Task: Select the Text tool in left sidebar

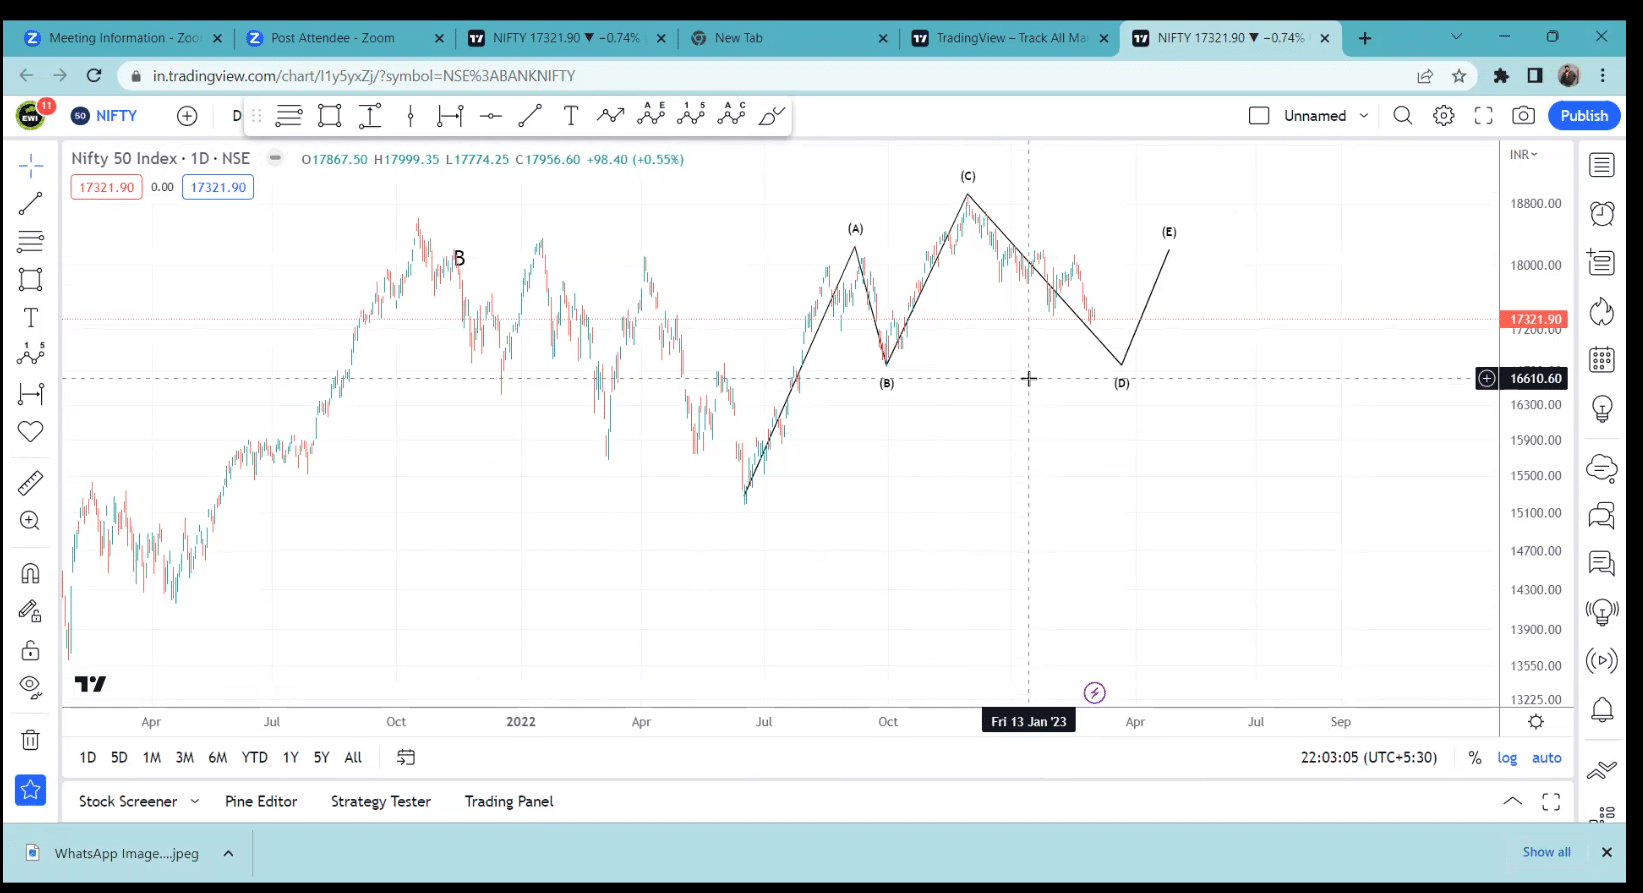Action: 30,318
